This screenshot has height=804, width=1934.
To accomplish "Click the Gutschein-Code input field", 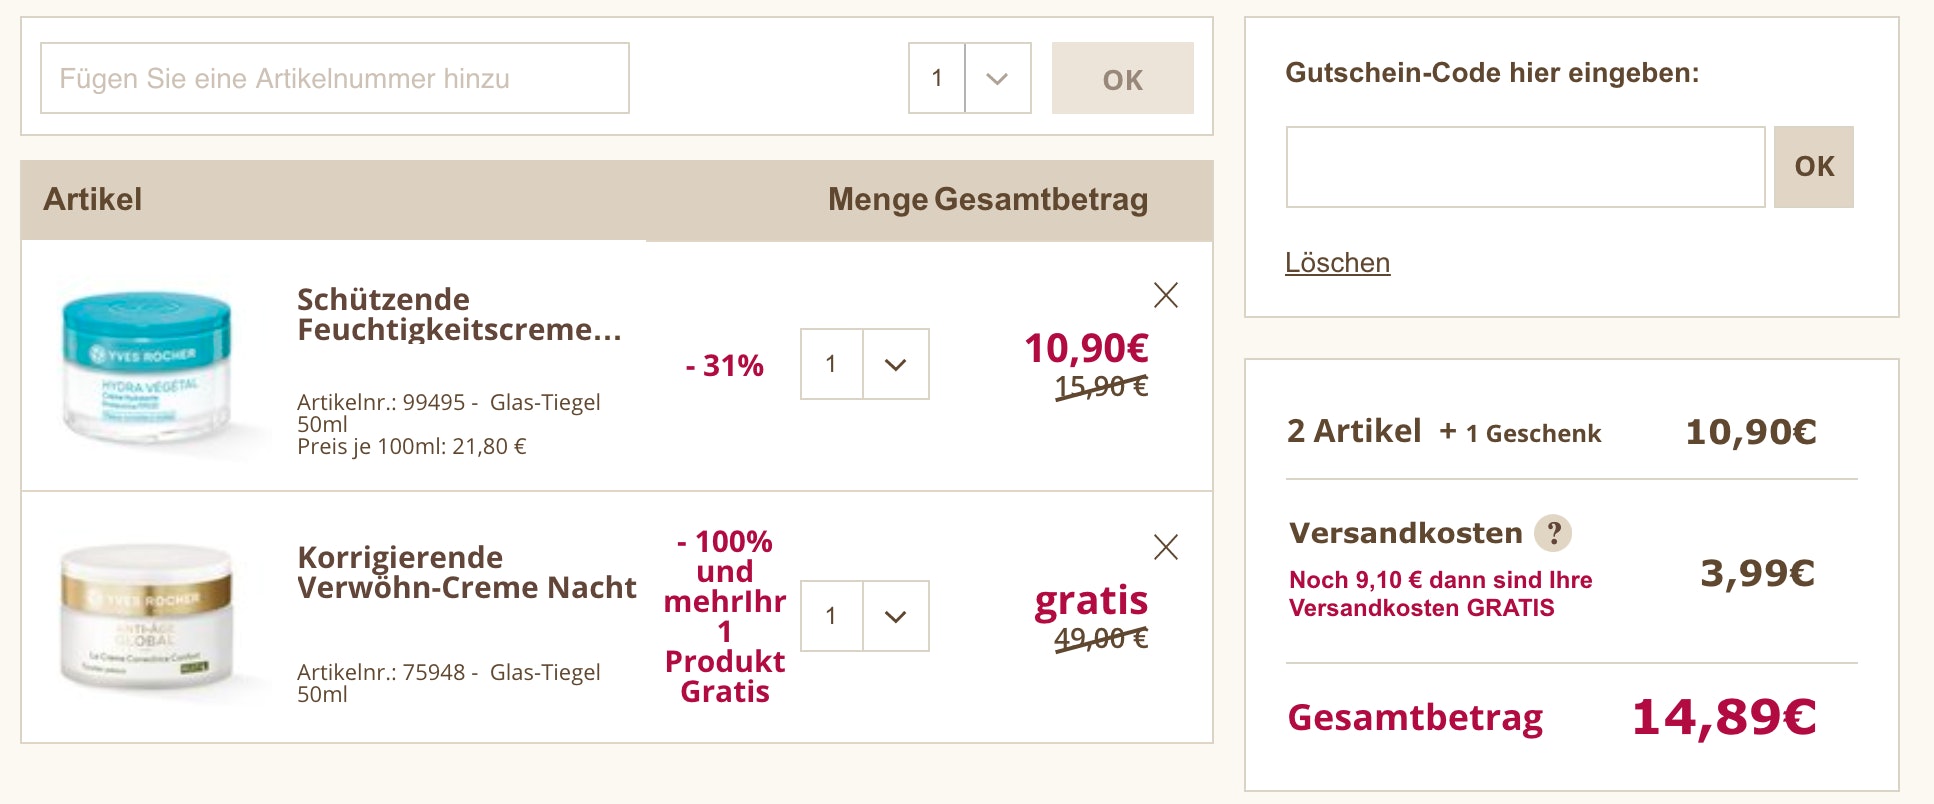I will point(1524,167).
